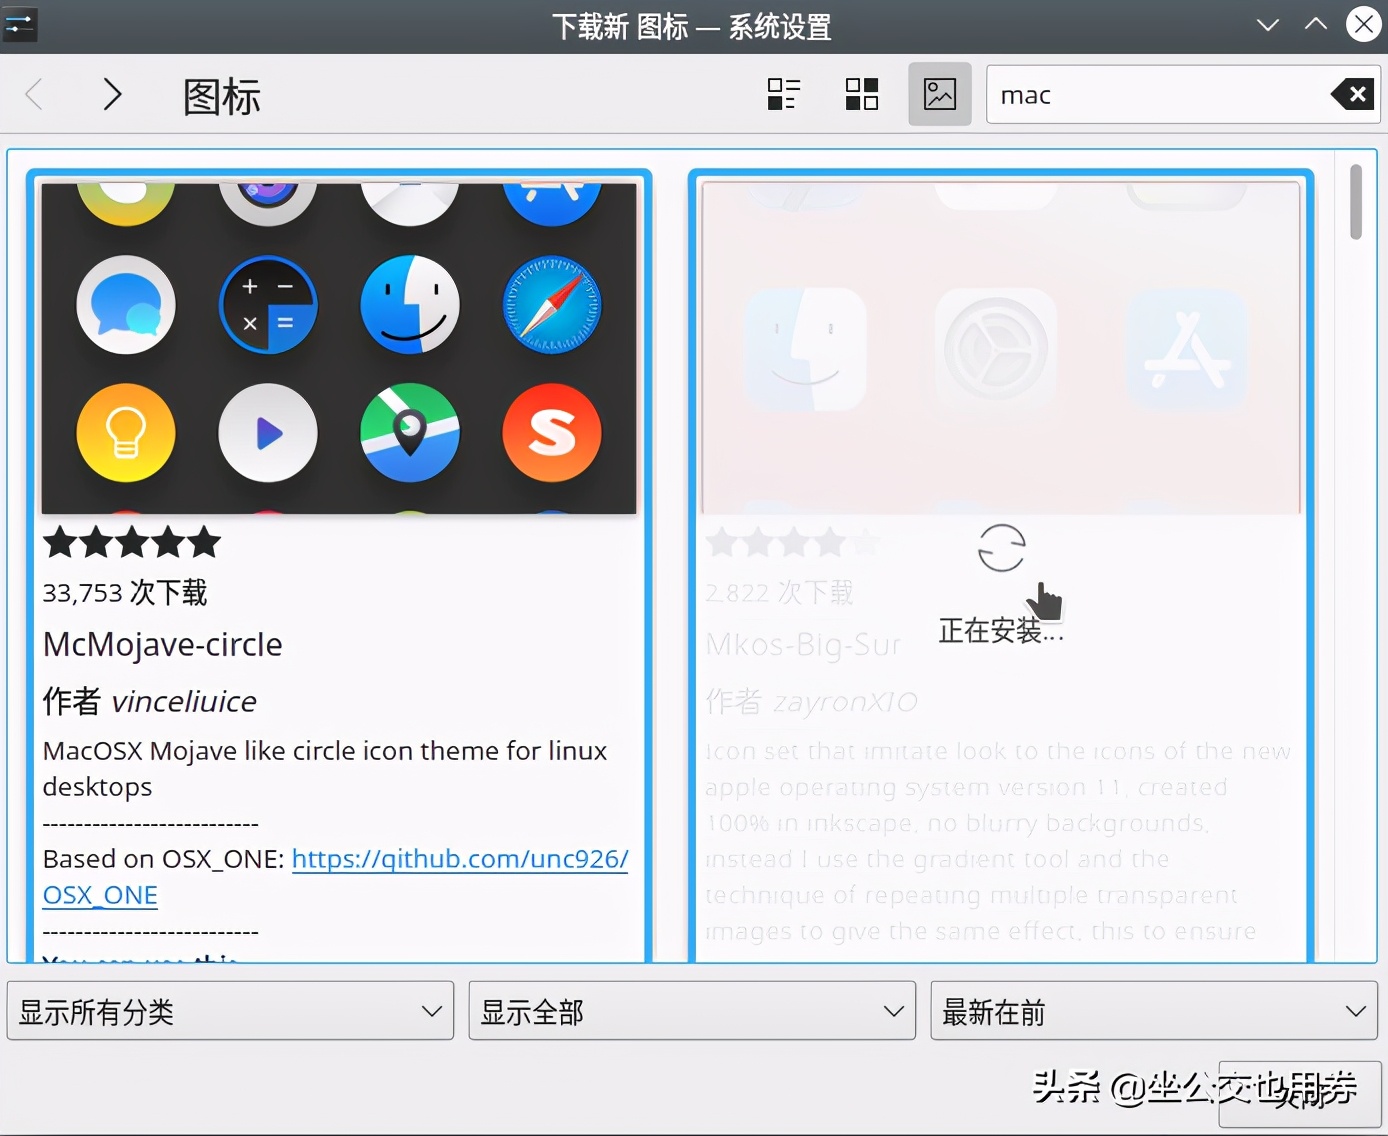Open the 显示全部 filter dropdown
Viewport: 1388px width, 1136px height.
[x=692, y=1011]
